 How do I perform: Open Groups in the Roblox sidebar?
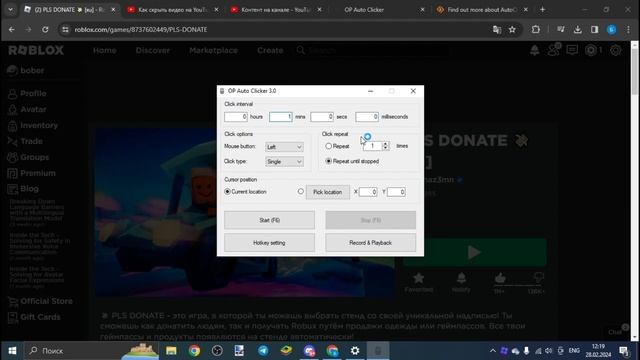[x=28, y=157]
